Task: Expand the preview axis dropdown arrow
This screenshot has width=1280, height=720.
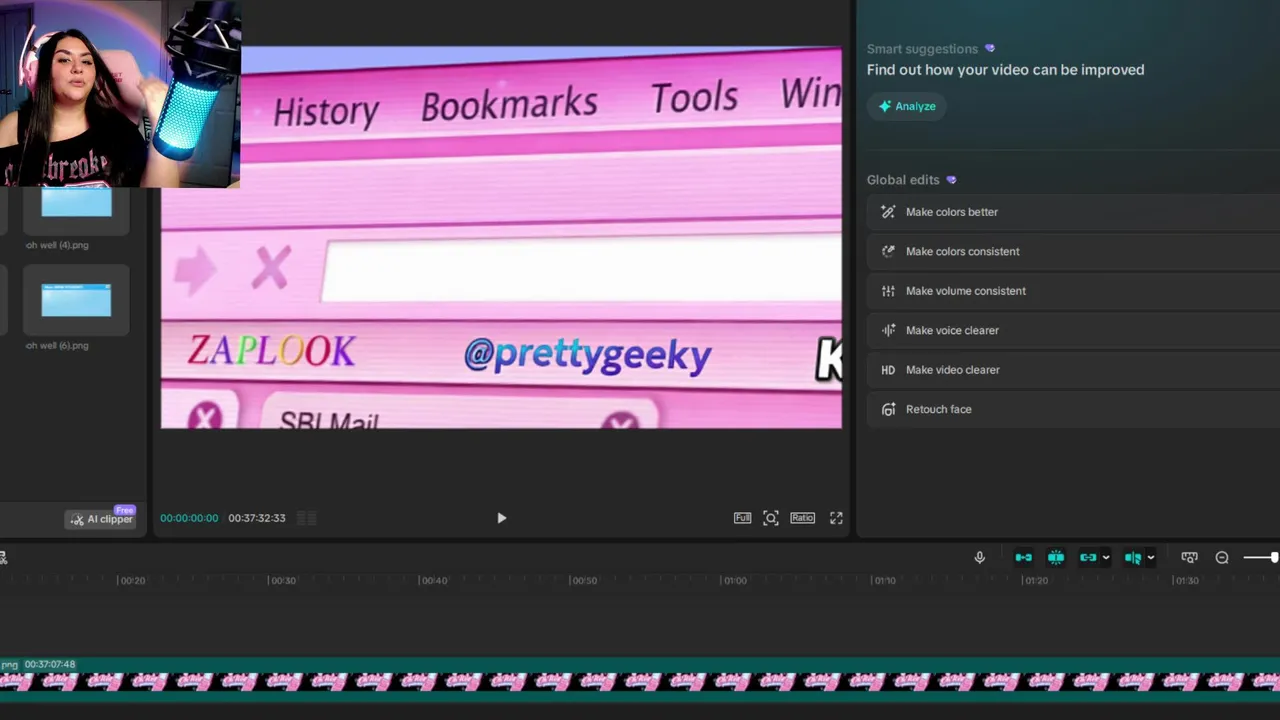Action: pyautogui.click(x=1150, y=558)
